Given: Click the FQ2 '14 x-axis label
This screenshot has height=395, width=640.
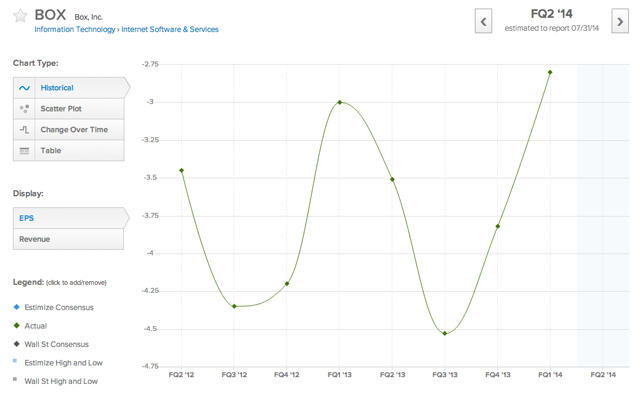Looking at the screenshot, I should click(x=603, y=375).
